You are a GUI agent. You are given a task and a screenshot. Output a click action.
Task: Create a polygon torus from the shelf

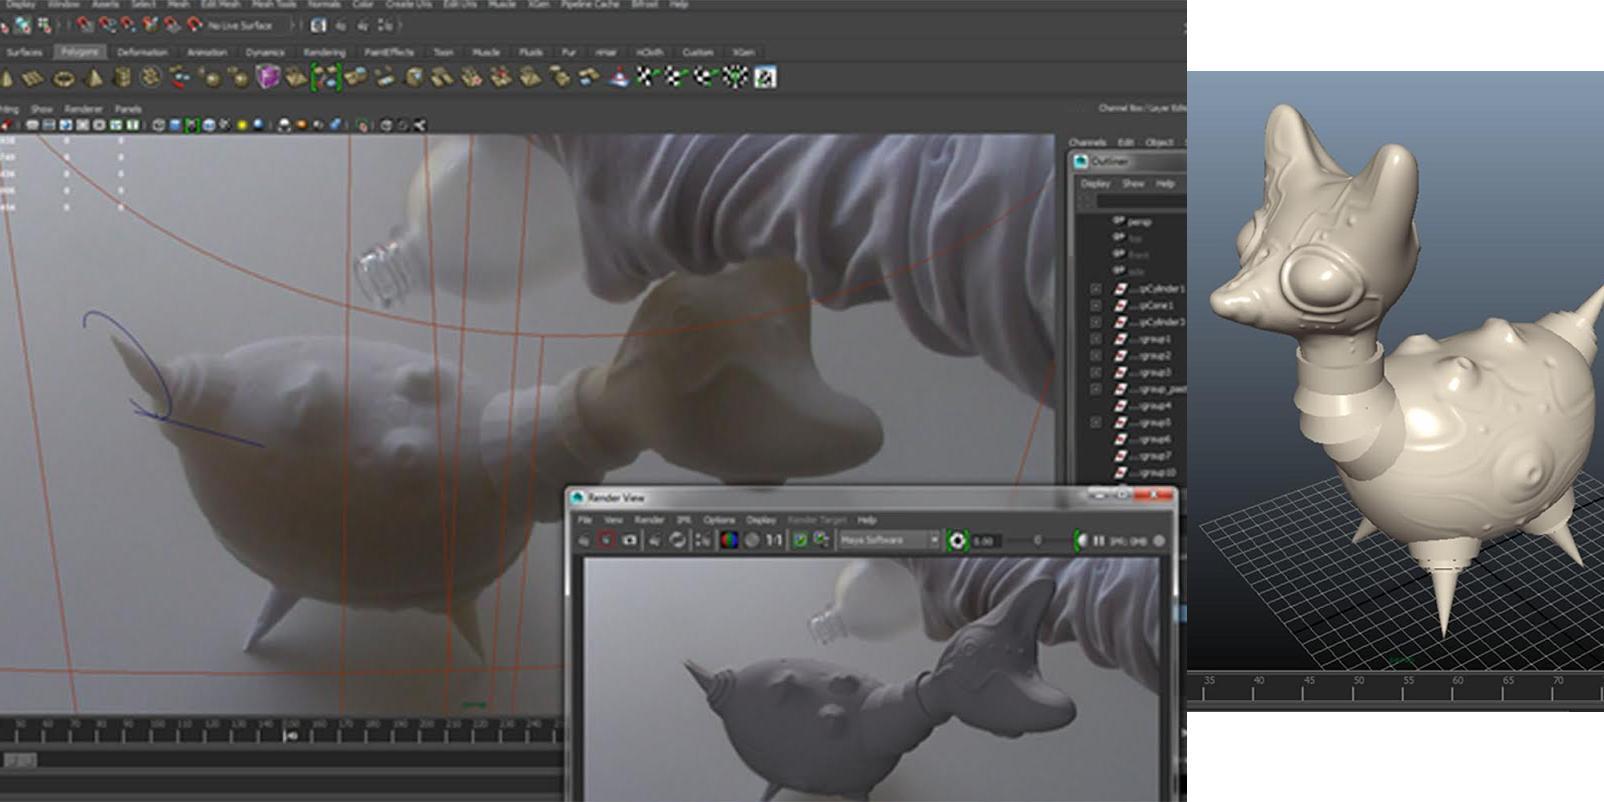click(64, 78)
